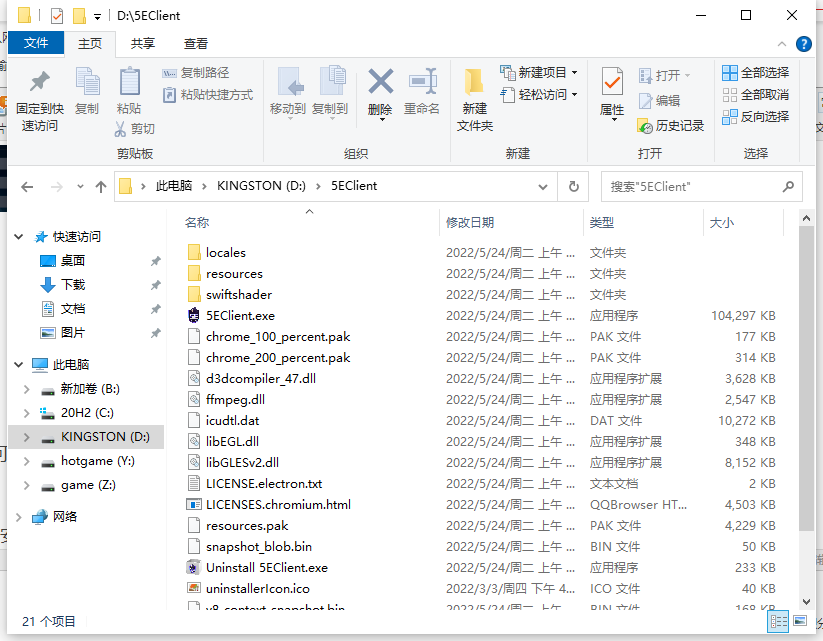Image resolution: width=823 pixels, height=641 pixels.
Task: Open the File (文件) tab
Action: click(36, 43)
